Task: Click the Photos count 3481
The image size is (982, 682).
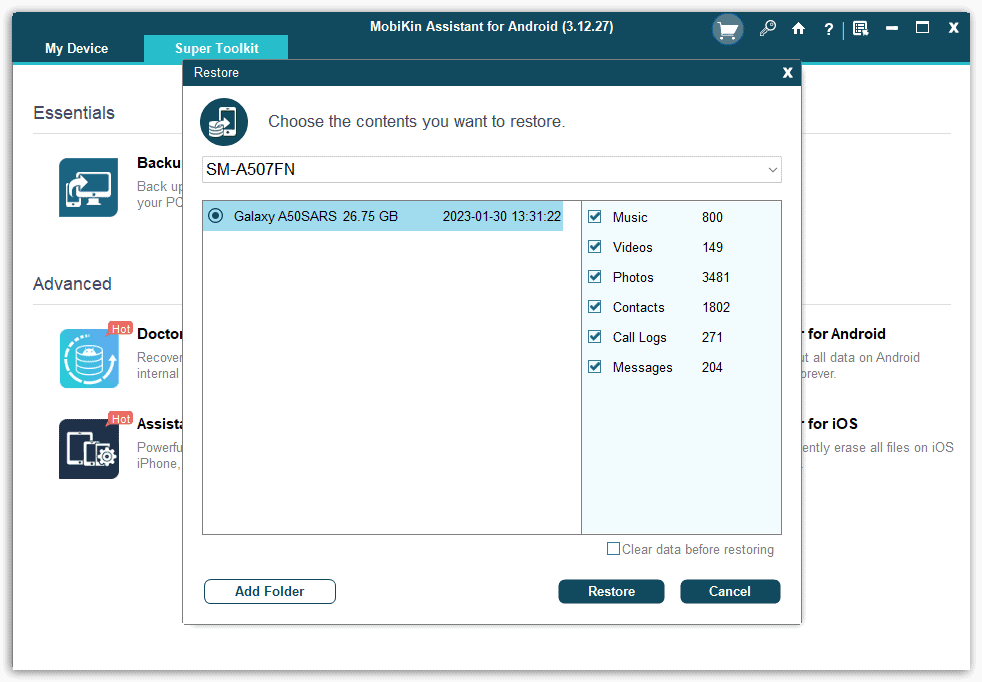Action: coord(716,277)
